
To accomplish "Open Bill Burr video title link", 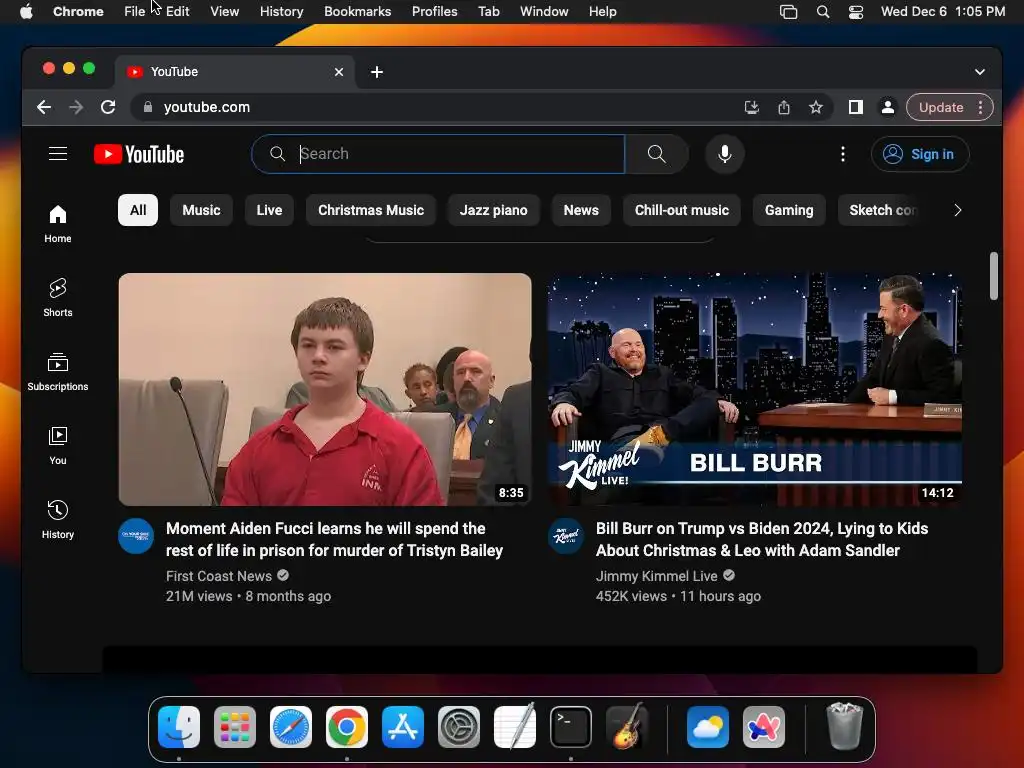I will pyautogui.click(x=761, y=539).
